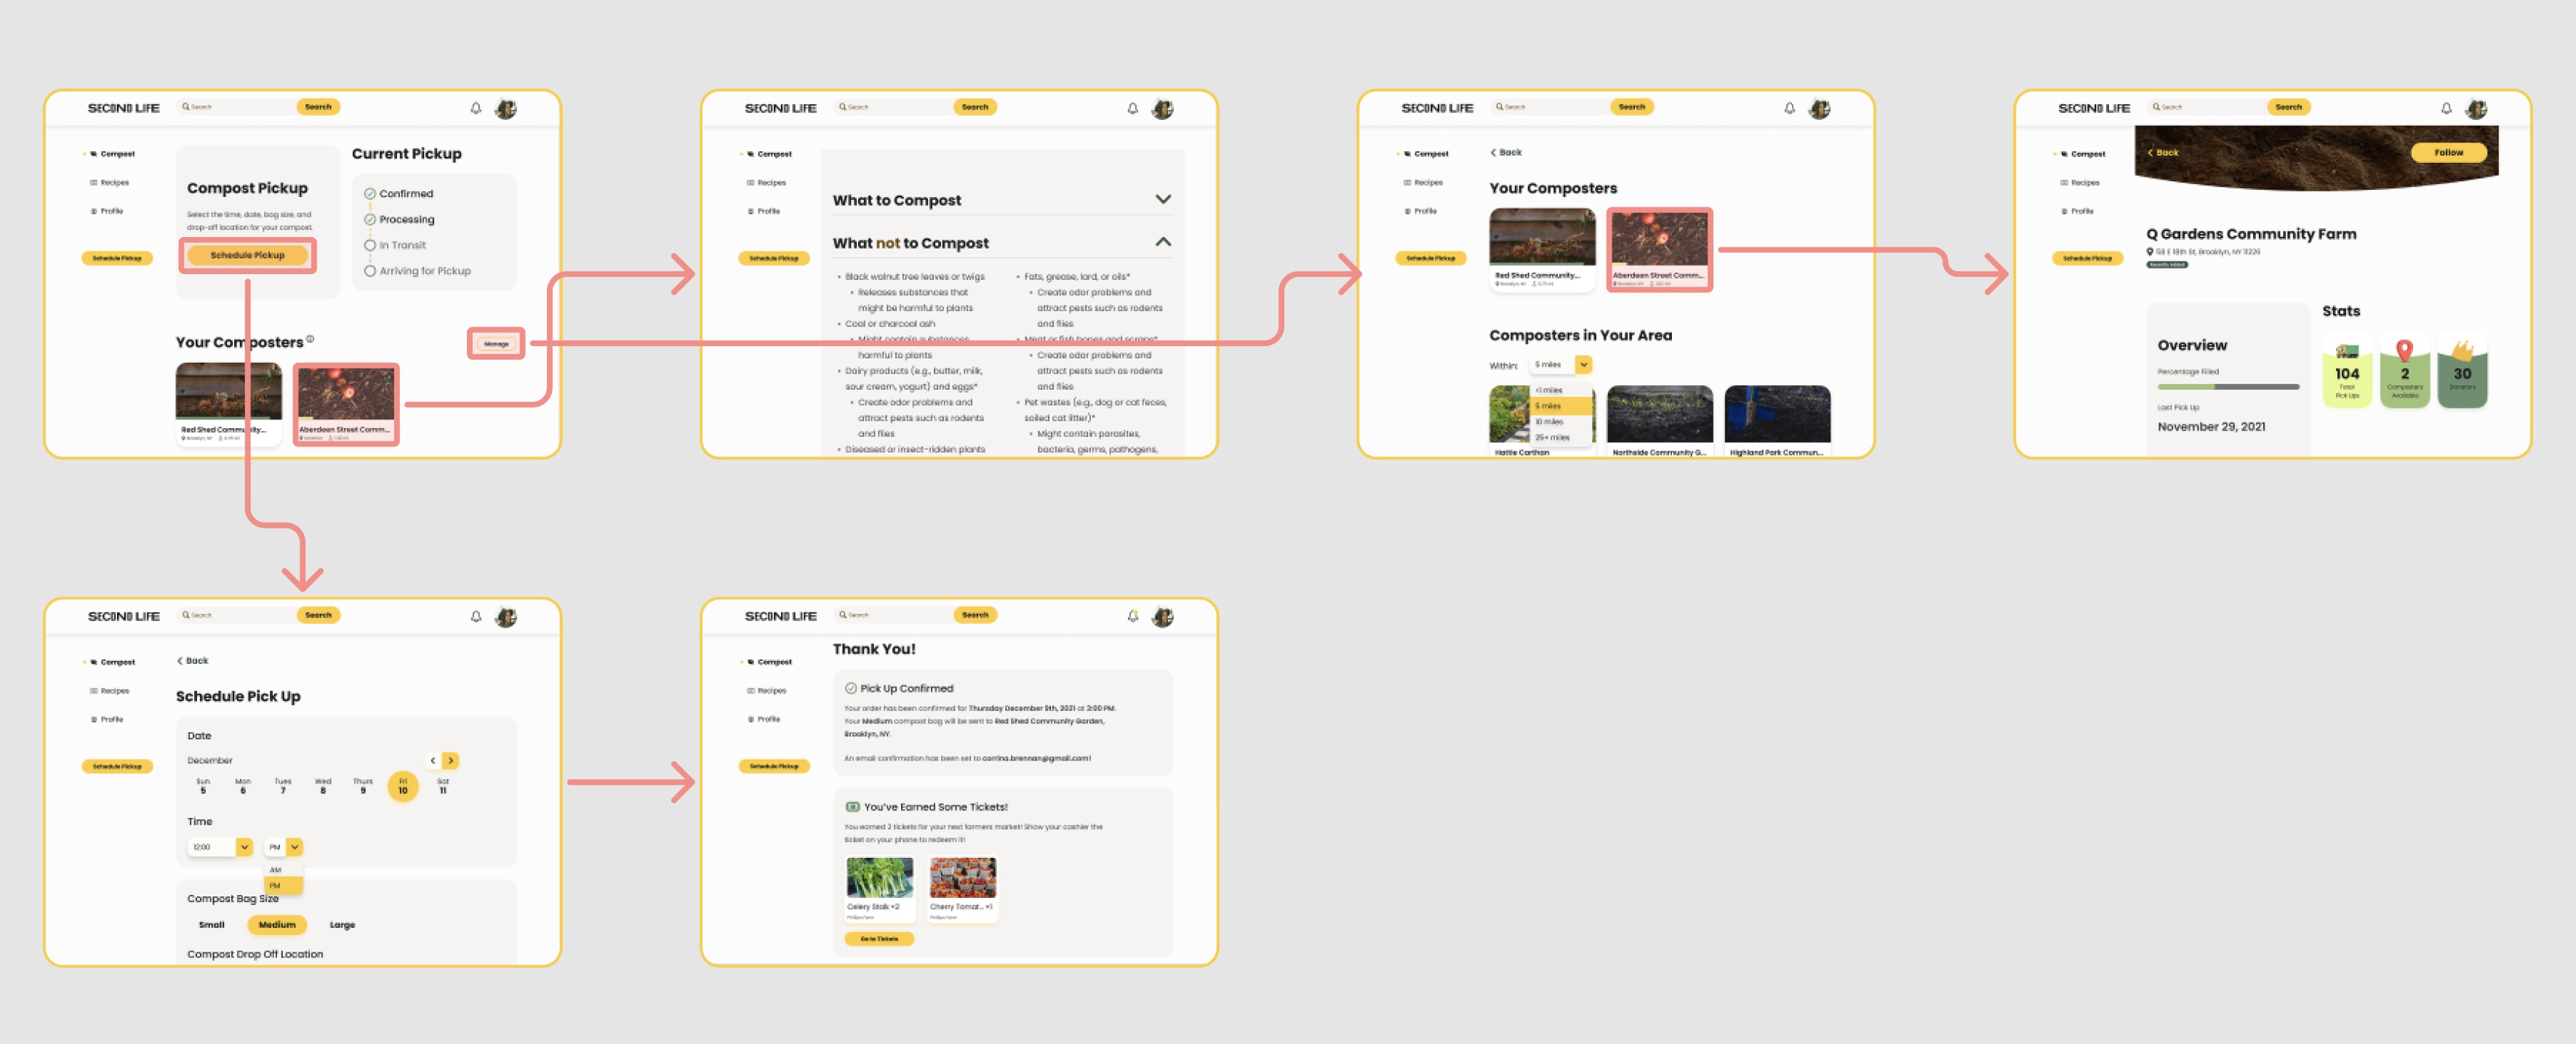Click the info icon beside Your Composters heading

pyautogui.click(x=310, y=339)
